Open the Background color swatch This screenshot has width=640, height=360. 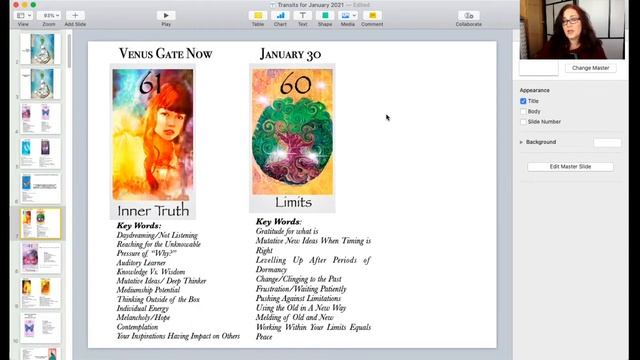pos(607,142)
